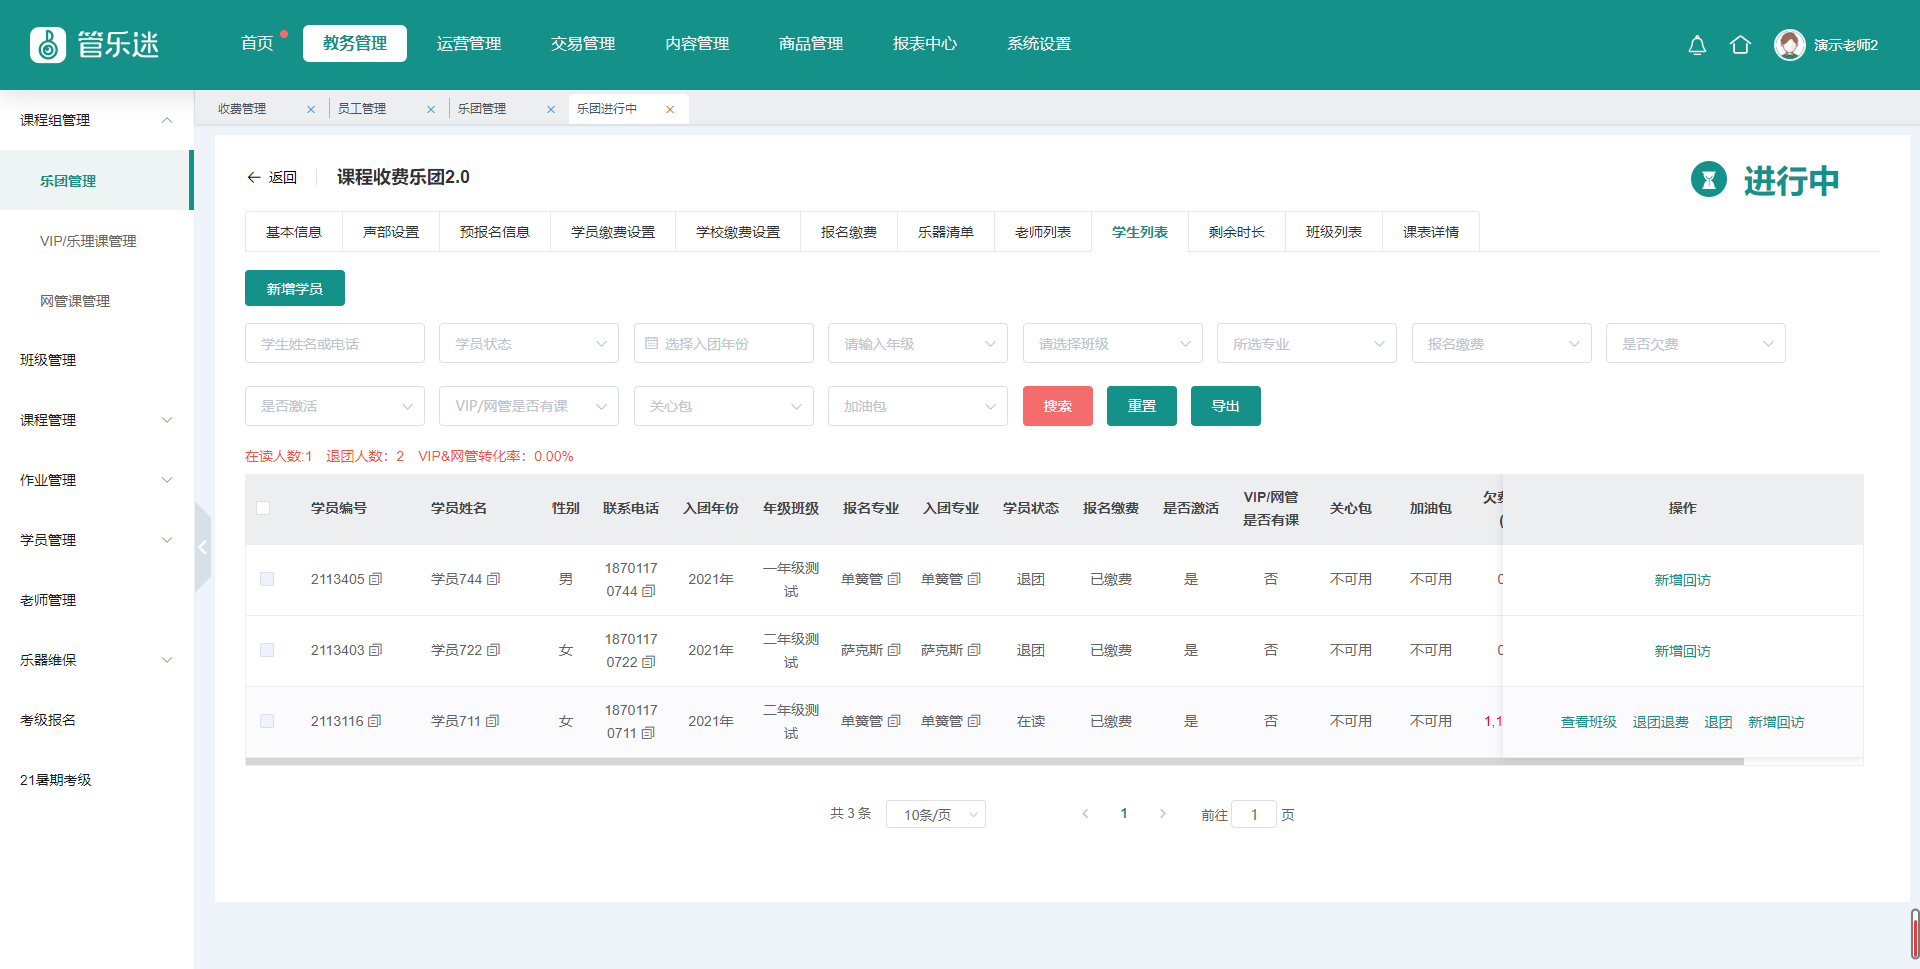Expand the 是否欠费 dropdown filter

1695,343
